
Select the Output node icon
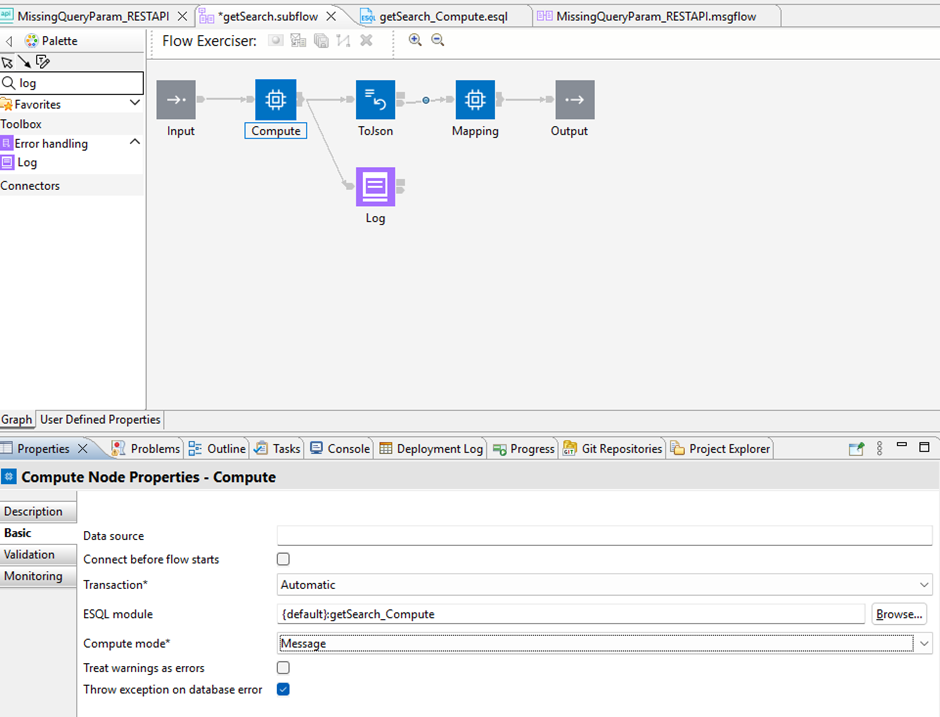(x=575, y=100)
